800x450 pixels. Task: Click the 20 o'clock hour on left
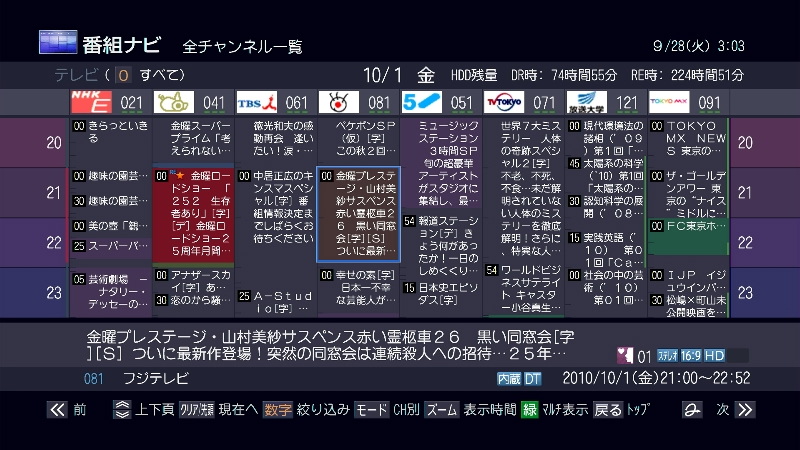point(54,142)
